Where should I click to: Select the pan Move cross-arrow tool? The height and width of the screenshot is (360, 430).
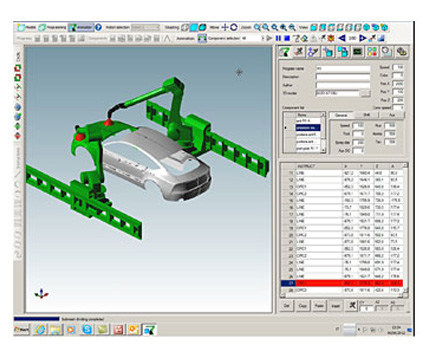[225, 27]
